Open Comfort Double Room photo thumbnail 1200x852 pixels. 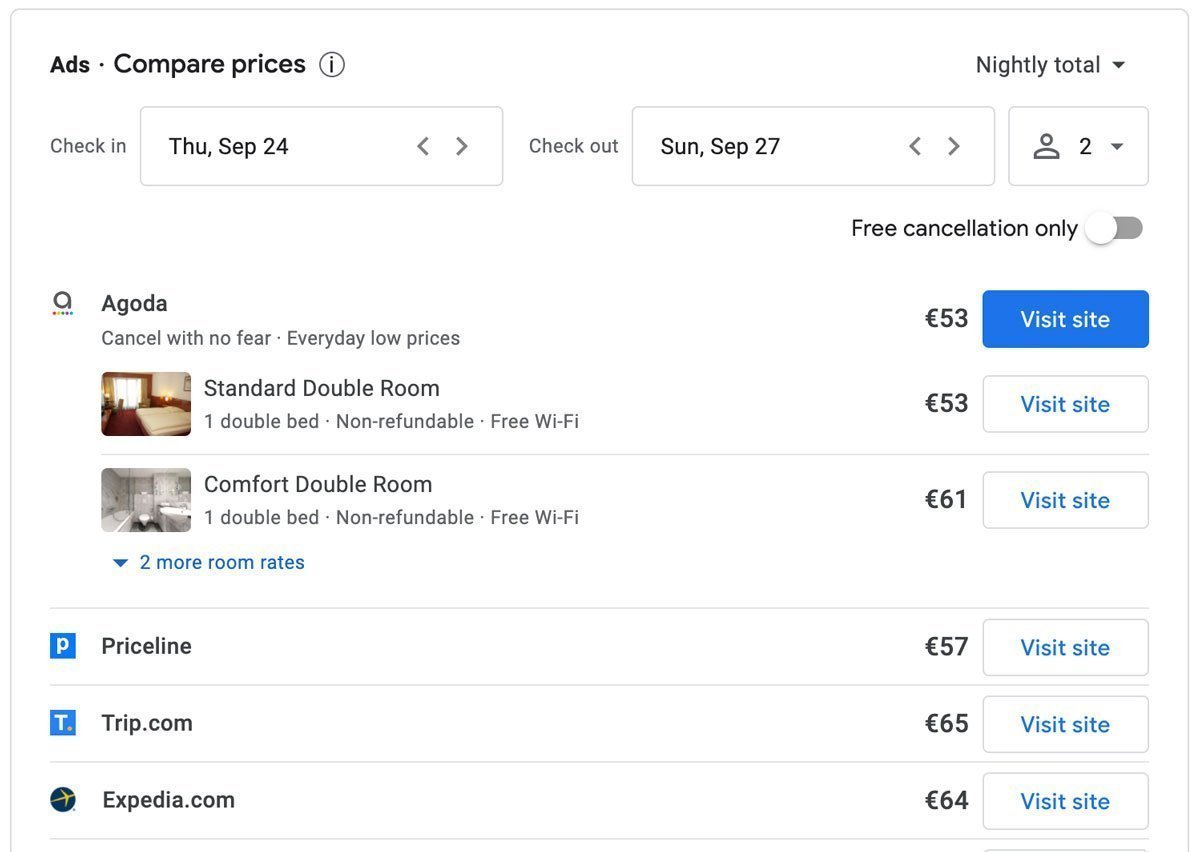[146, 500]
